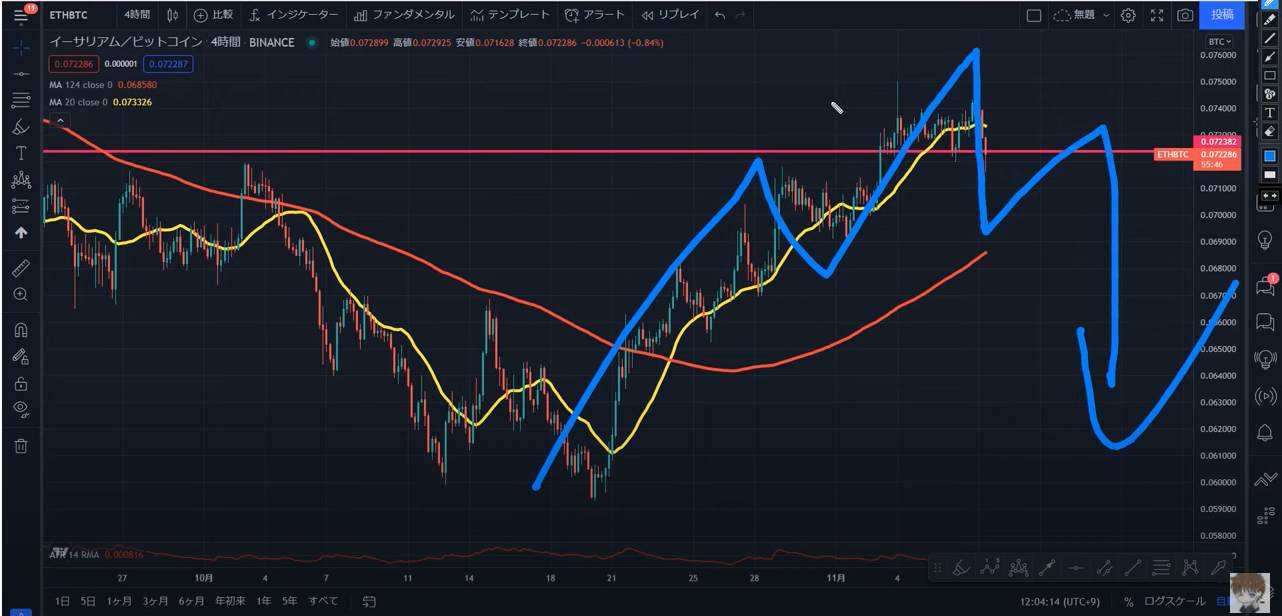The image size is (1282, 616).
Task: Toggle magnet mode
Action: point(20,330)
